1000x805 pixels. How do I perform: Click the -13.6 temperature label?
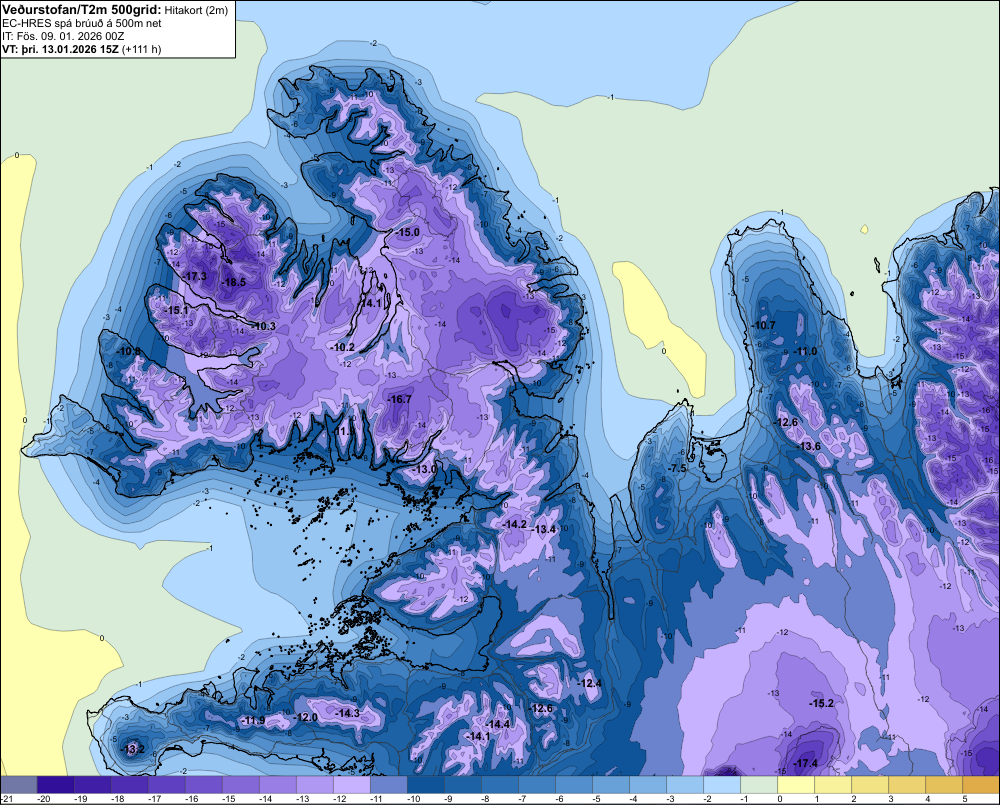coord(809,446)
